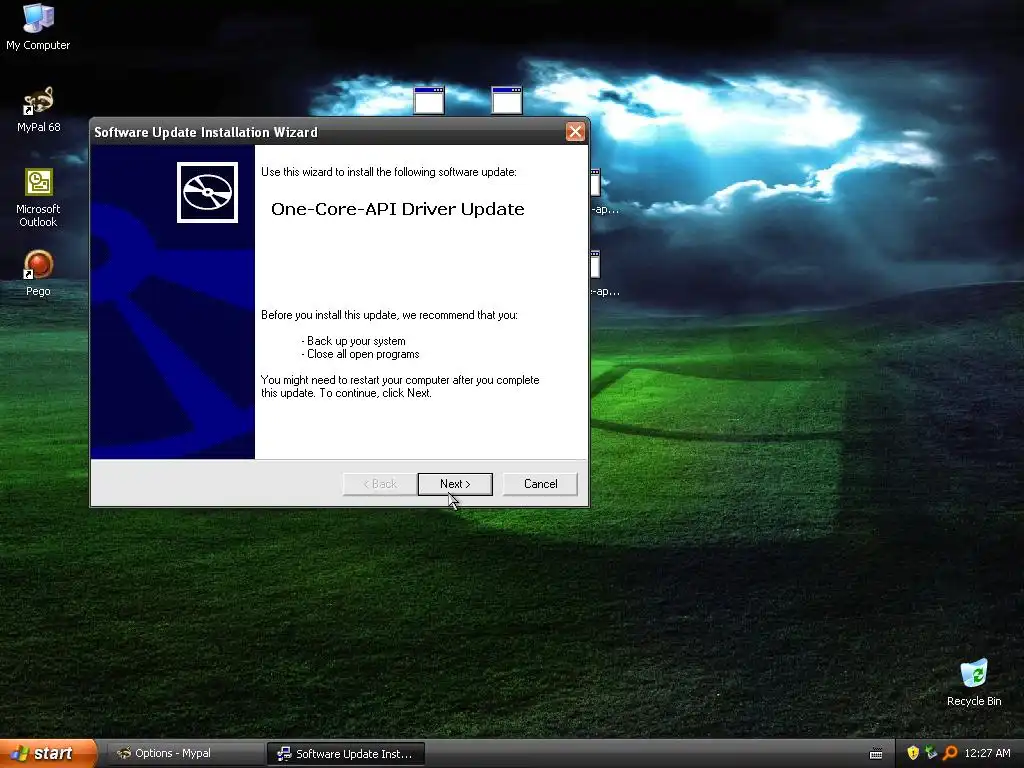Click Next in the update wizard
Viewport: 1024px width, 768px height.
pyautogui.click(x=455, y=484)
